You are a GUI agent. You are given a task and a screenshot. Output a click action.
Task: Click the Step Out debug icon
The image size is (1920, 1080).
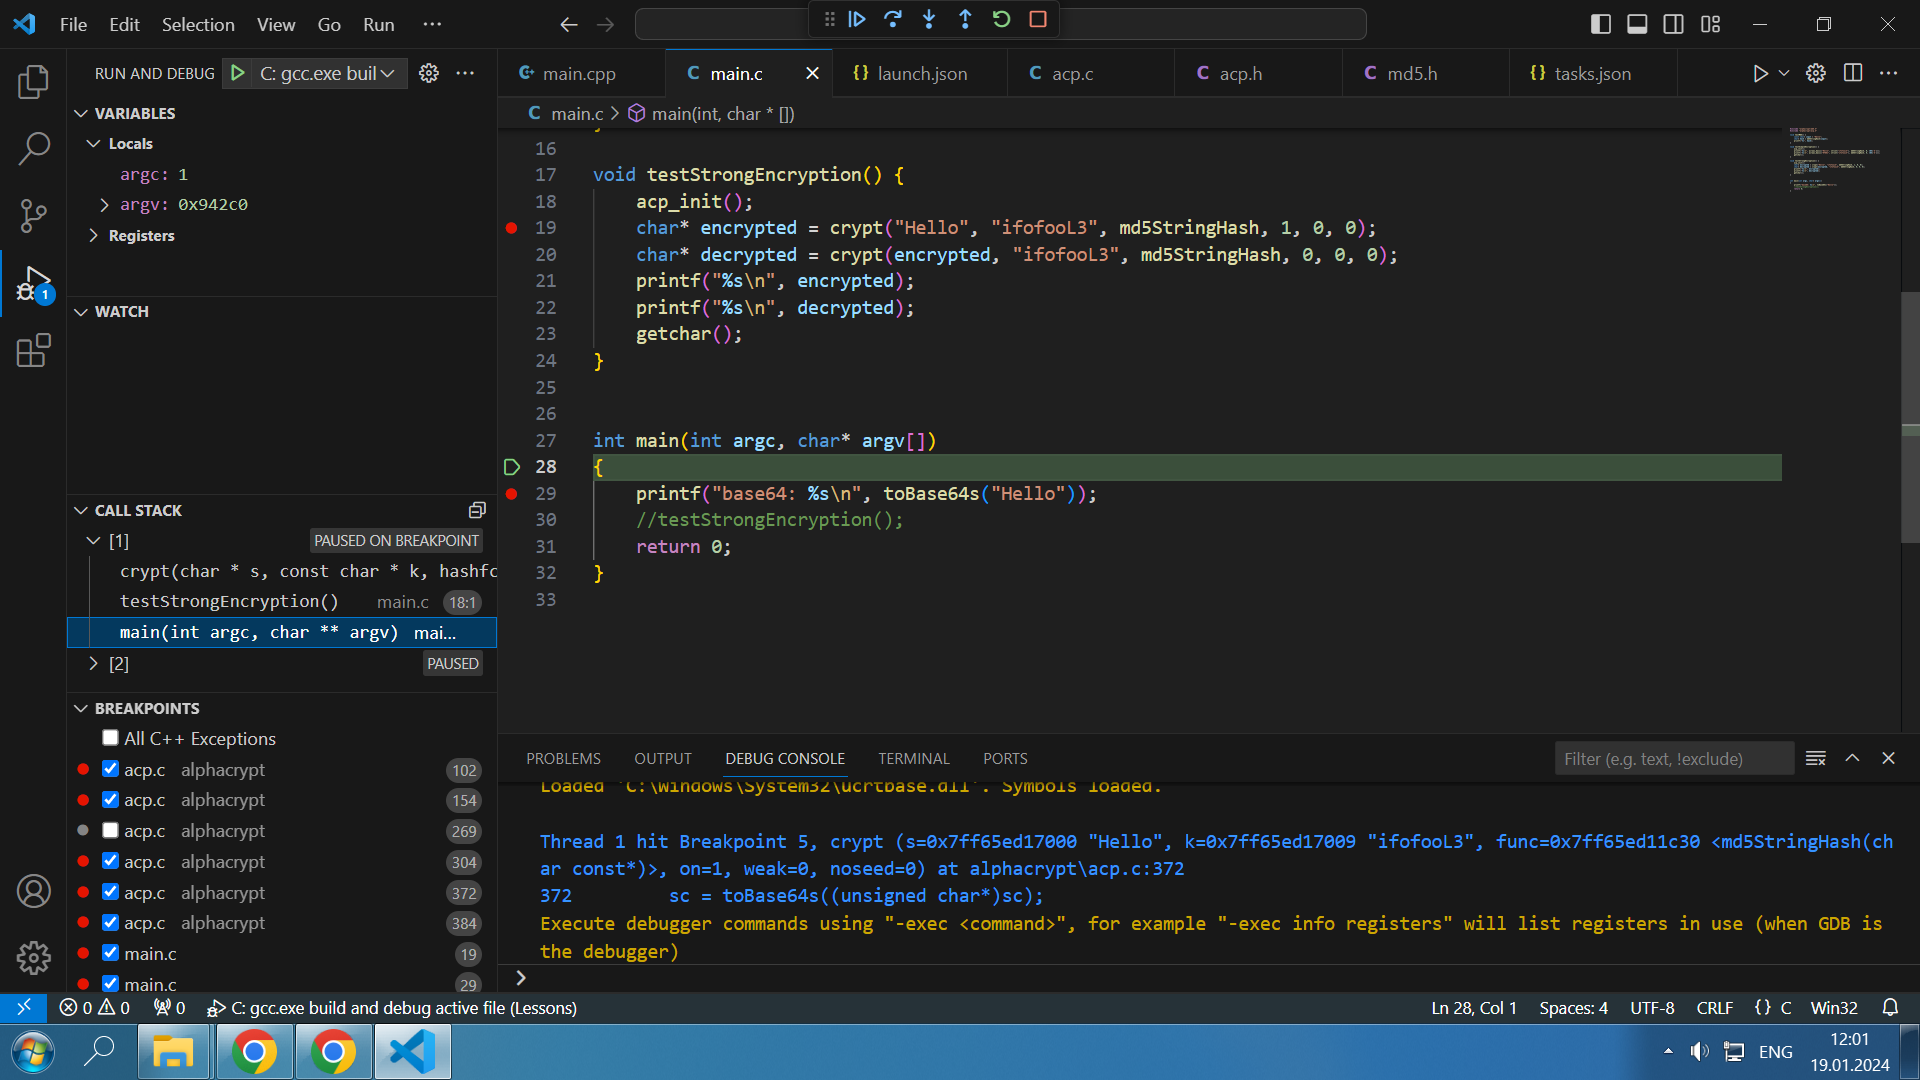(x=964, y=20)
